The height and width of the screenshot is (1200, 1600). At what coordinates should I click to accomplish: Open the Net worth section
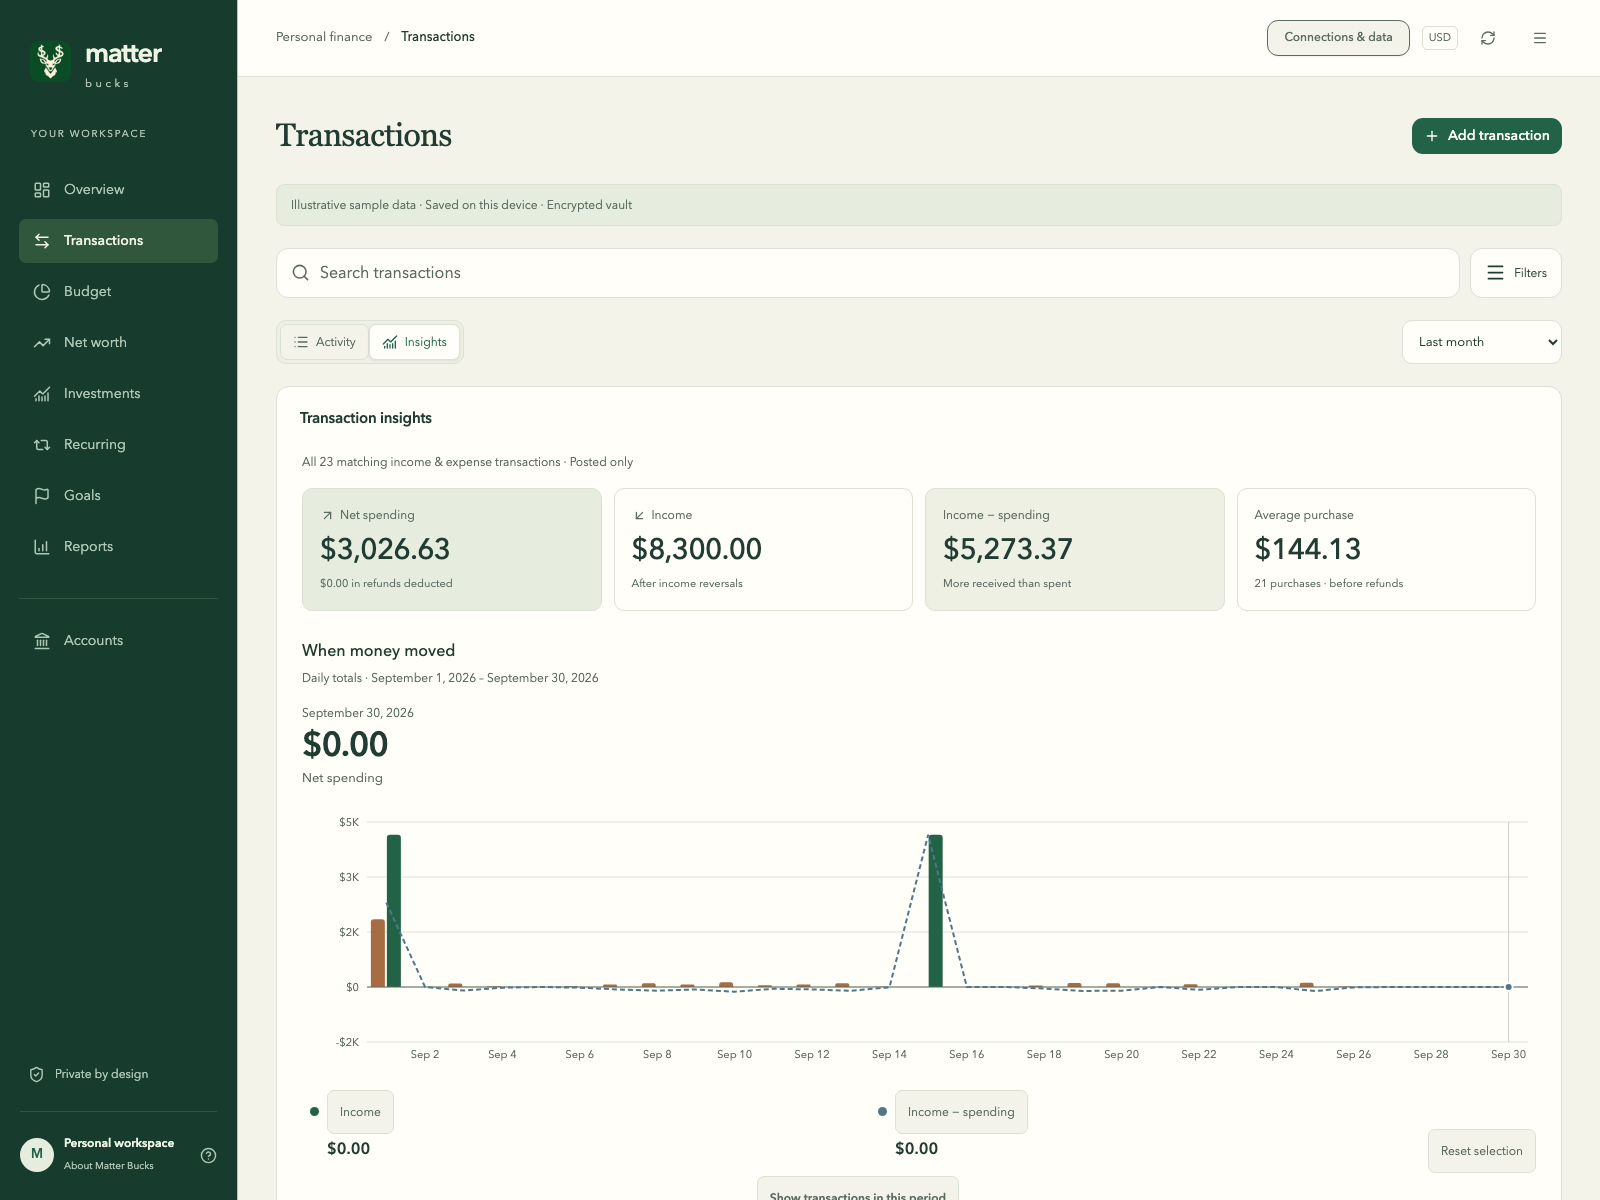point(118,343)
